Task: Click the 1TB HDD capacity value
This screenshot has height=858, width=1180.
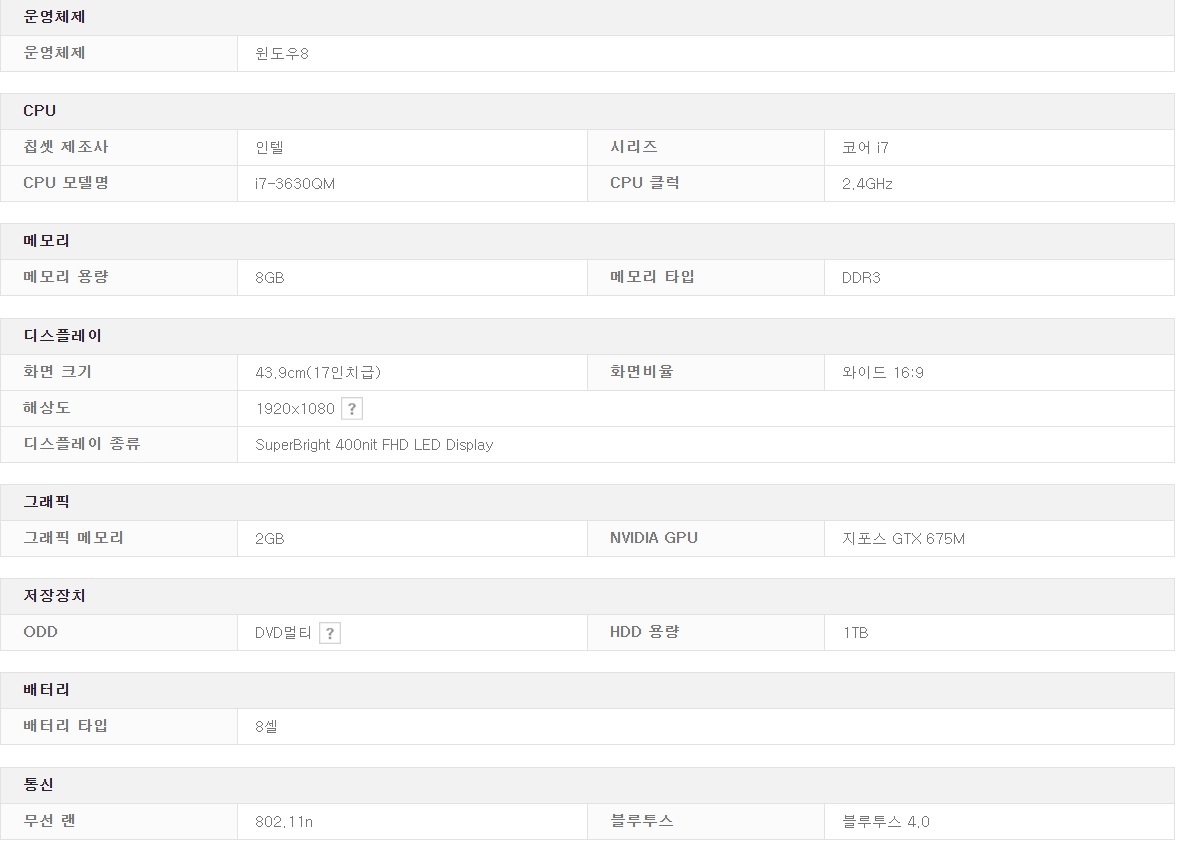Action: point(855,633)
